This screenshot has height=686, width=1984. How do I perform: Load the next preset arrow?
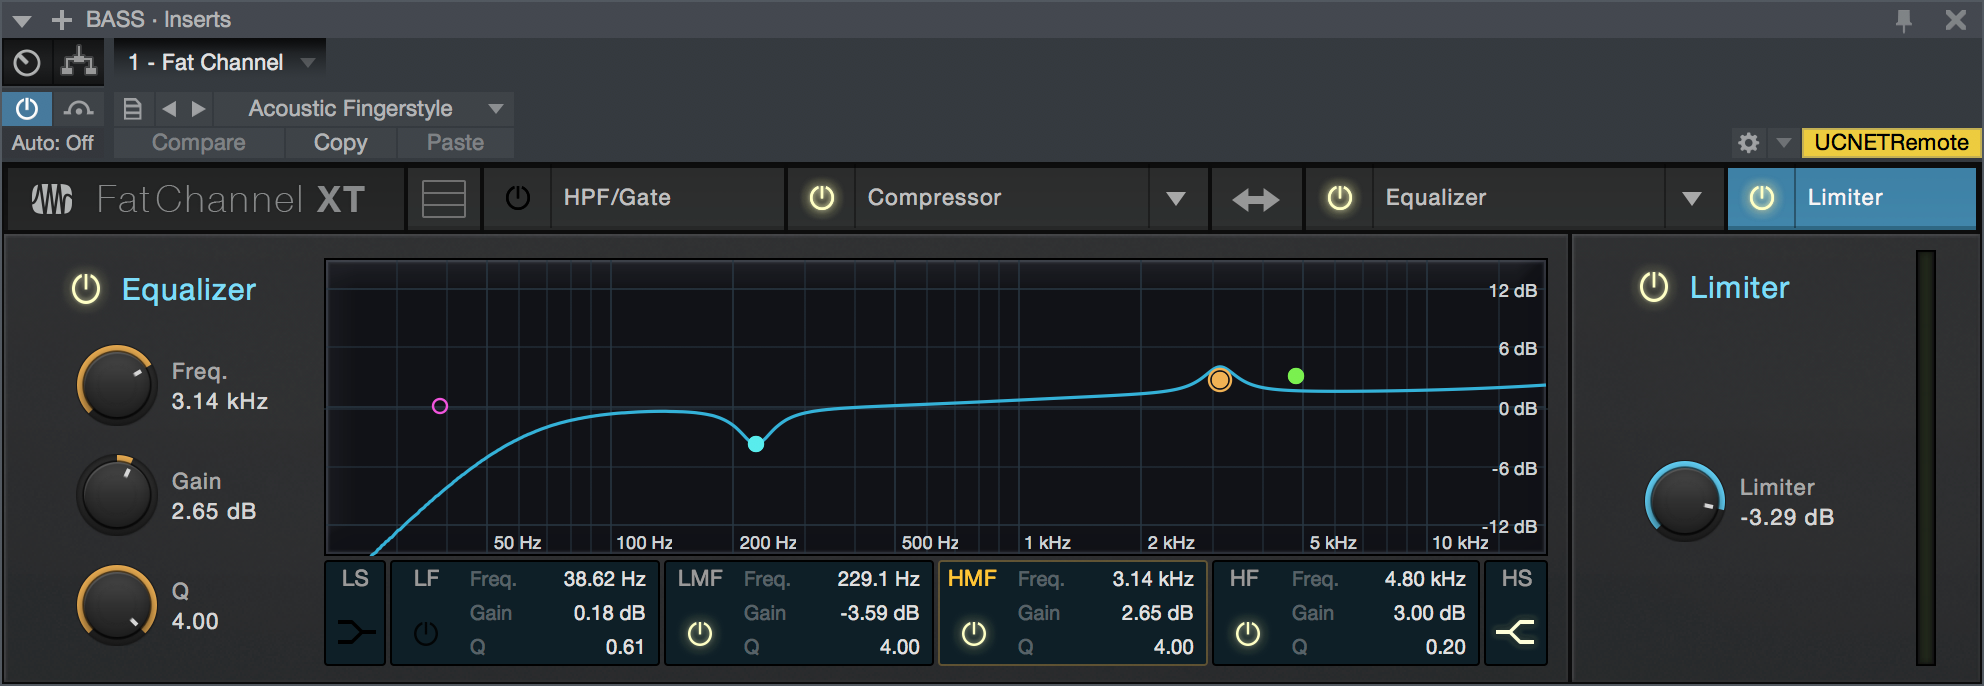pos(198,108)
